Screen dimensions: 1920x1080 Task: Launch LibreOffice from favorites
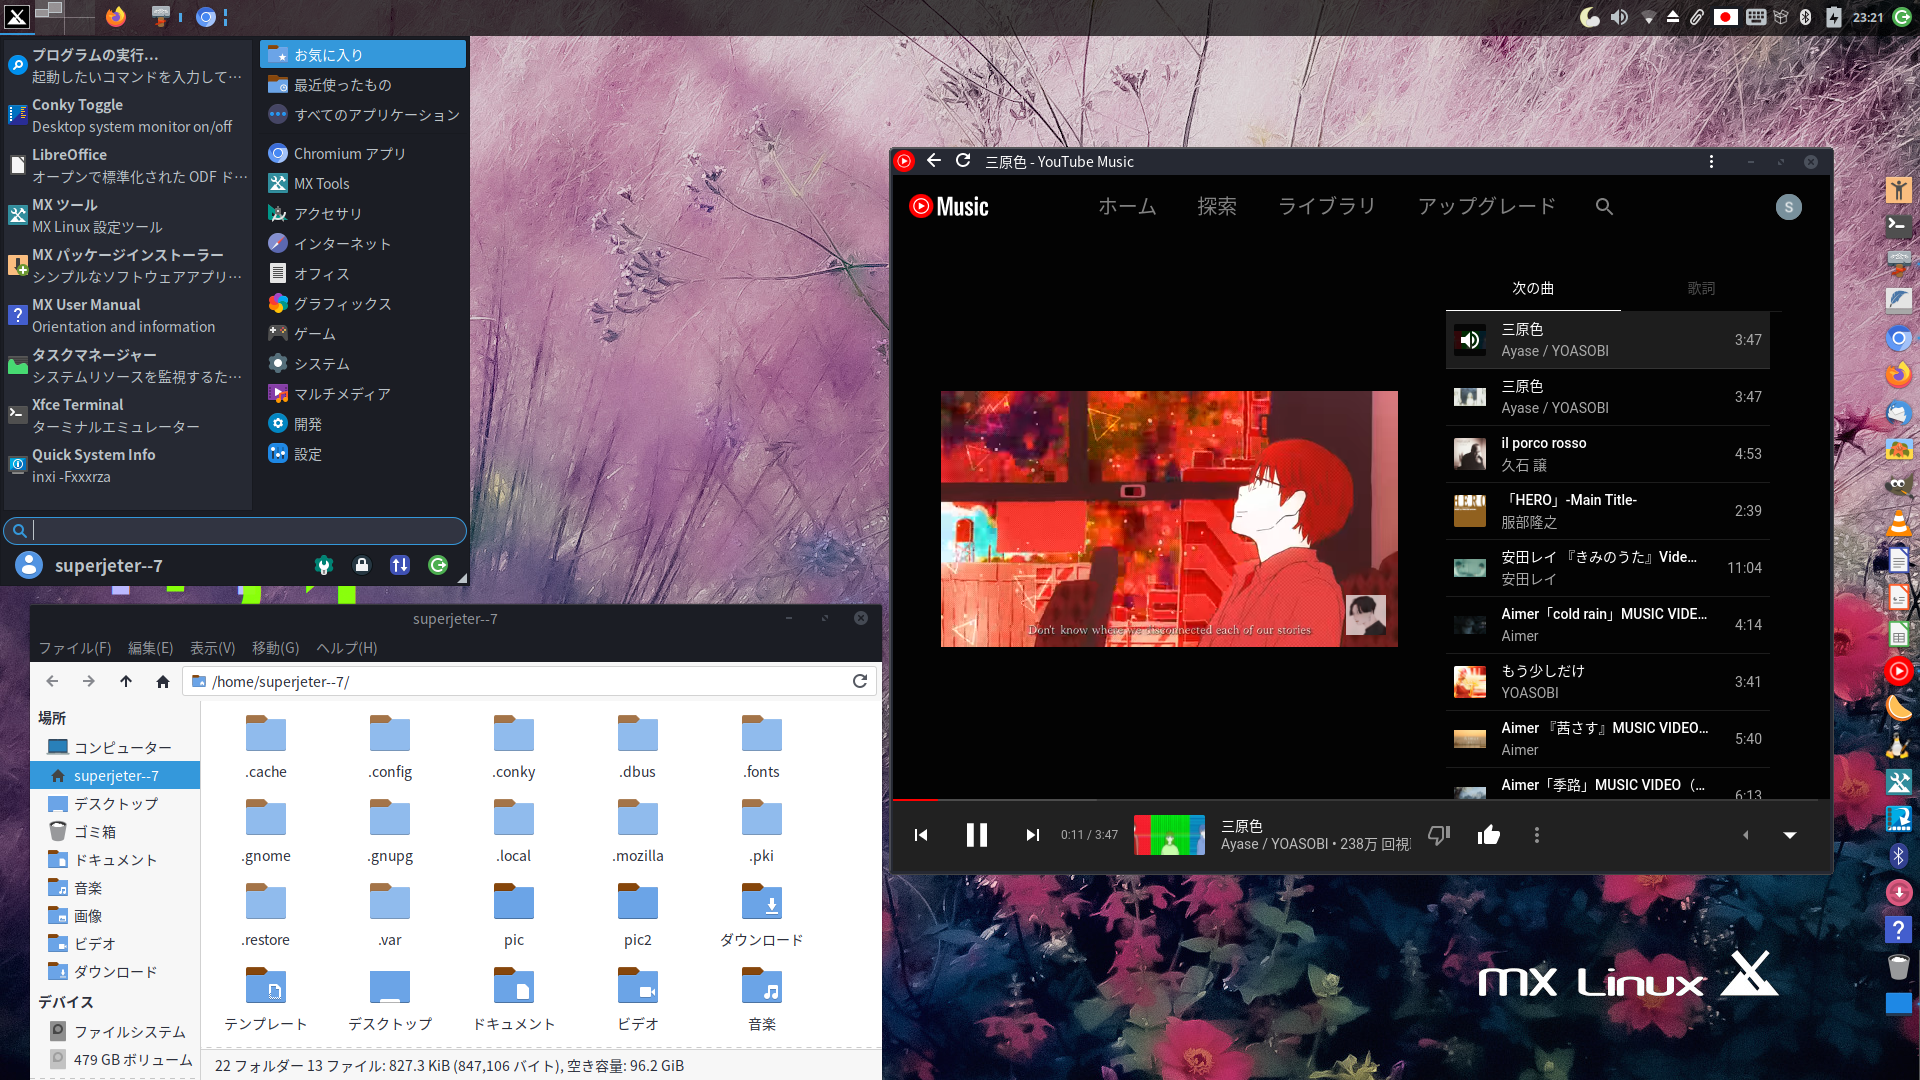127,166
